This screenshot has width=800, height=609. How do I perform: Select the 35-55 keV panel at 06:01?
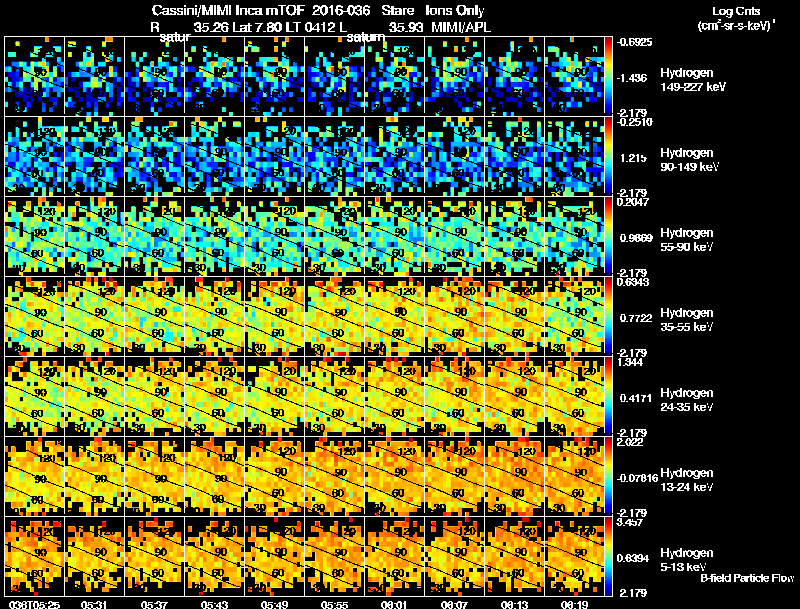[x=394, y=316]
